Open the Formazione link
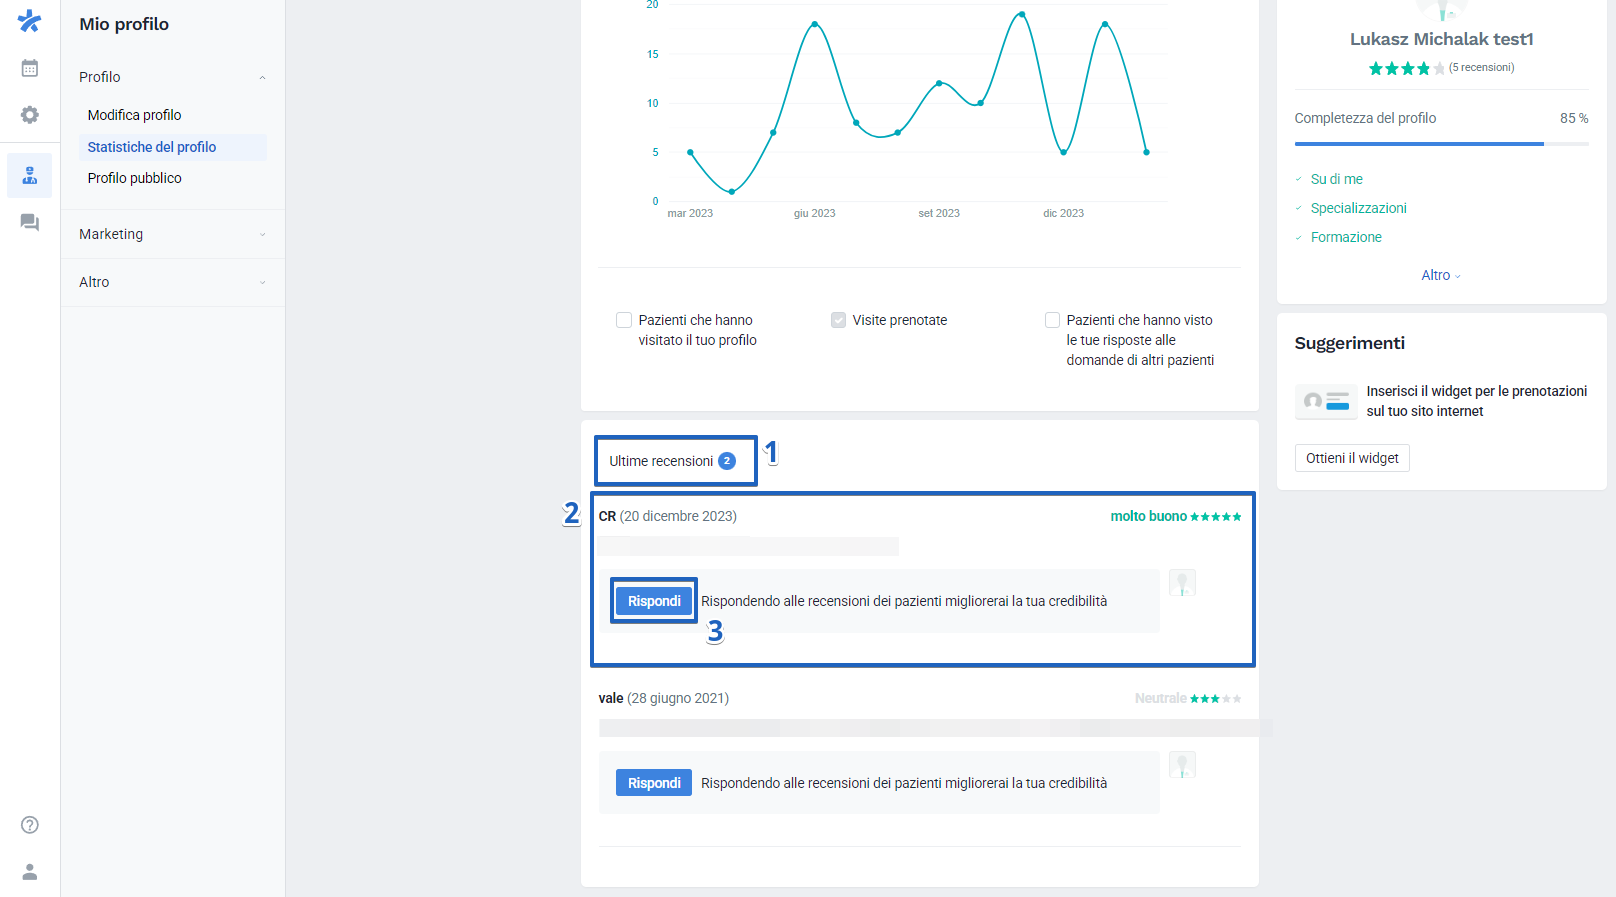Viewport: 1616px width, 897px height. 1346,237
